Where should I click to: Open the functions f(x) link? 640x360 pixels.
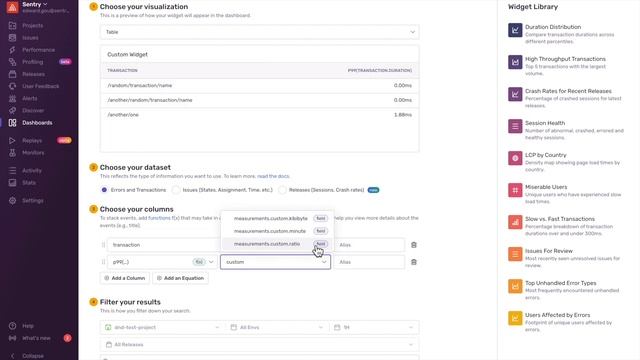coord(164,218)
